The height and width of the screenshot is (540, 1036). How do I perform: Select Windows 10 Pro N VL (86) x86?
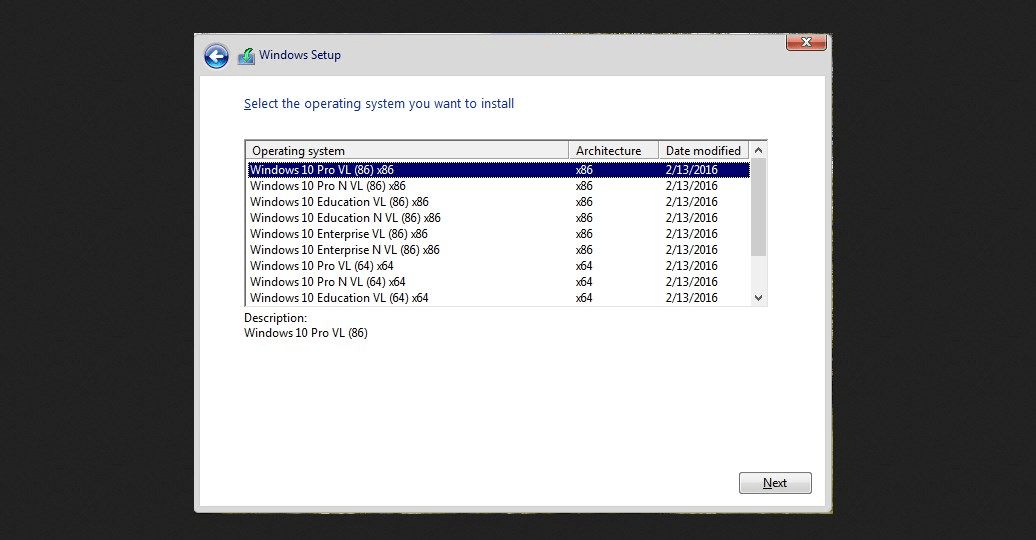[x=327, y=186]
